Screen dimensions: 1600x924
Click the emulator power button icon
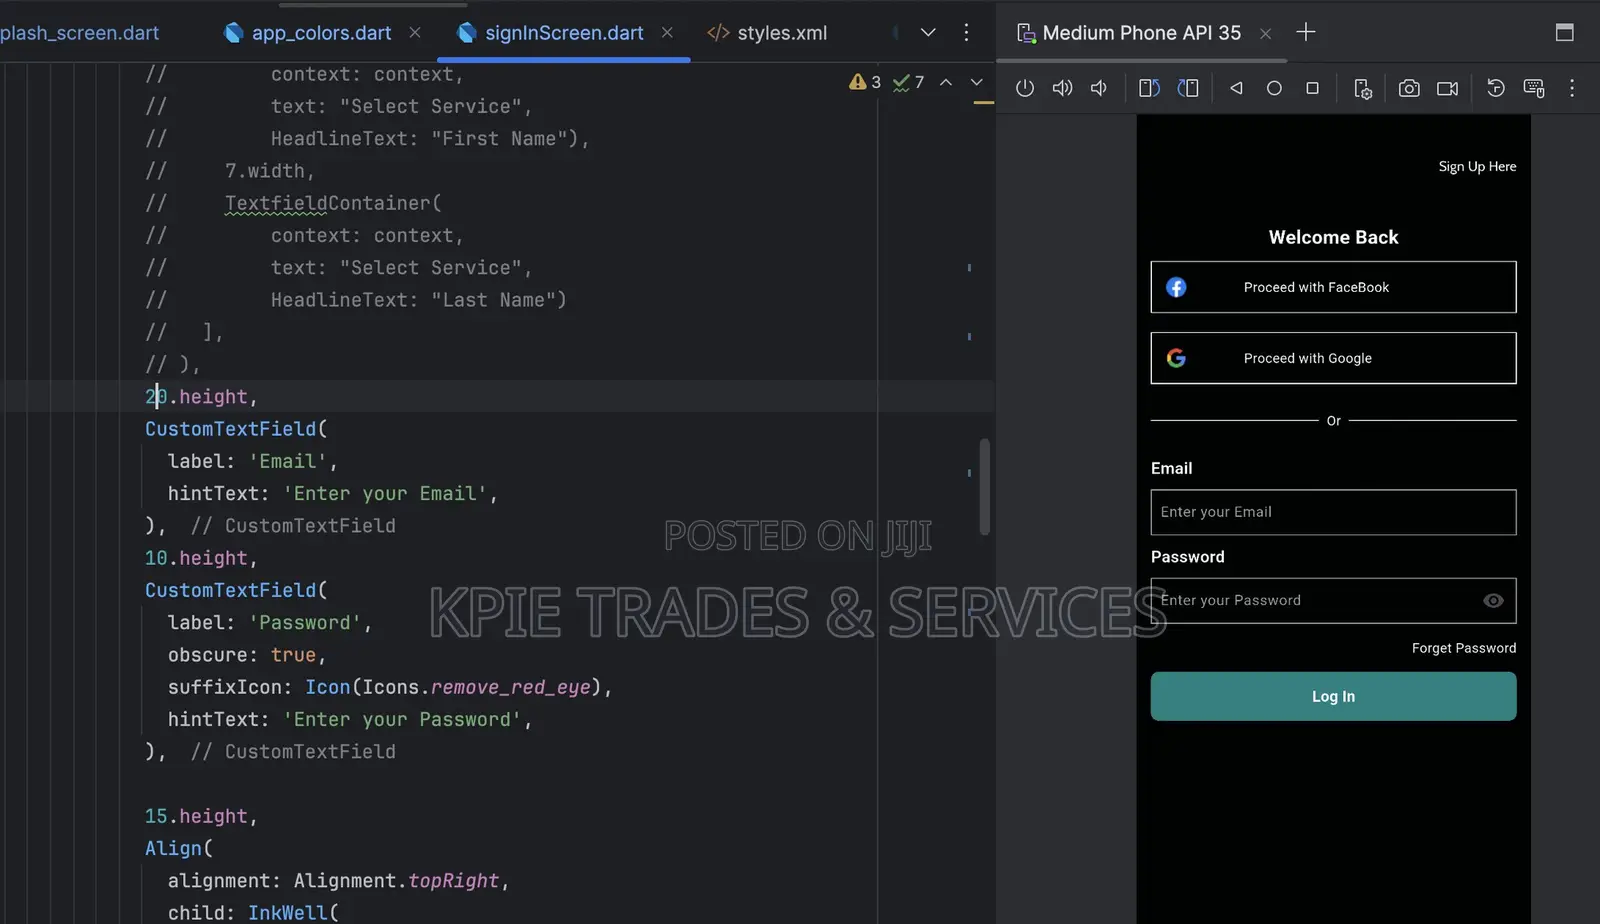tap(1024, 88)
